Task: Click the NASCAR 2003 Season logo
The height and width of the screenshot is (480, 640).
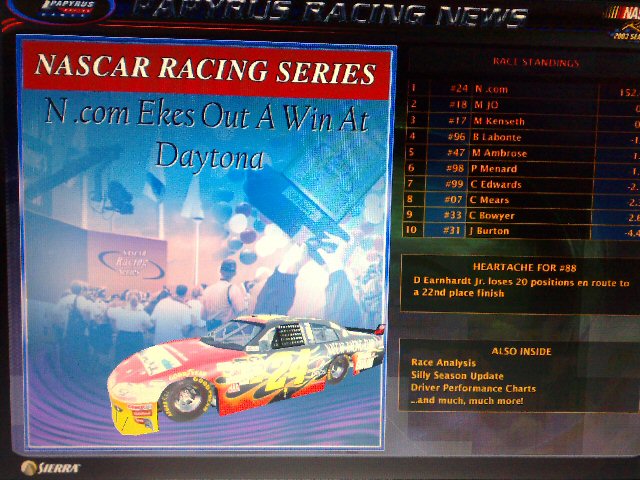Action: click(x=624, y=22)
